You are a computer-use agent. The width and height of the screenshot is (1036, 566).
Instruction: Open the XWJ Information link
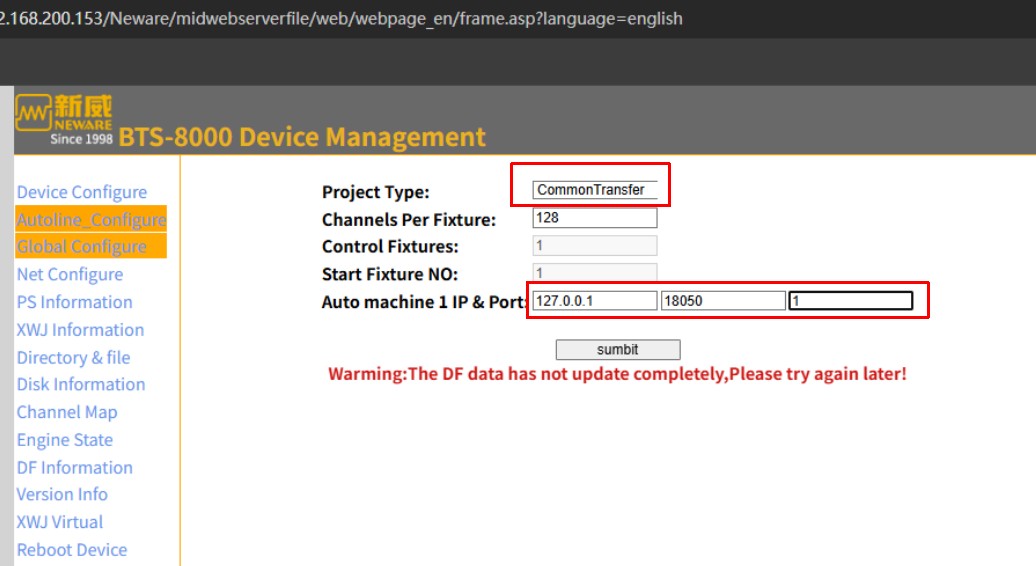(x=80, y=330)
